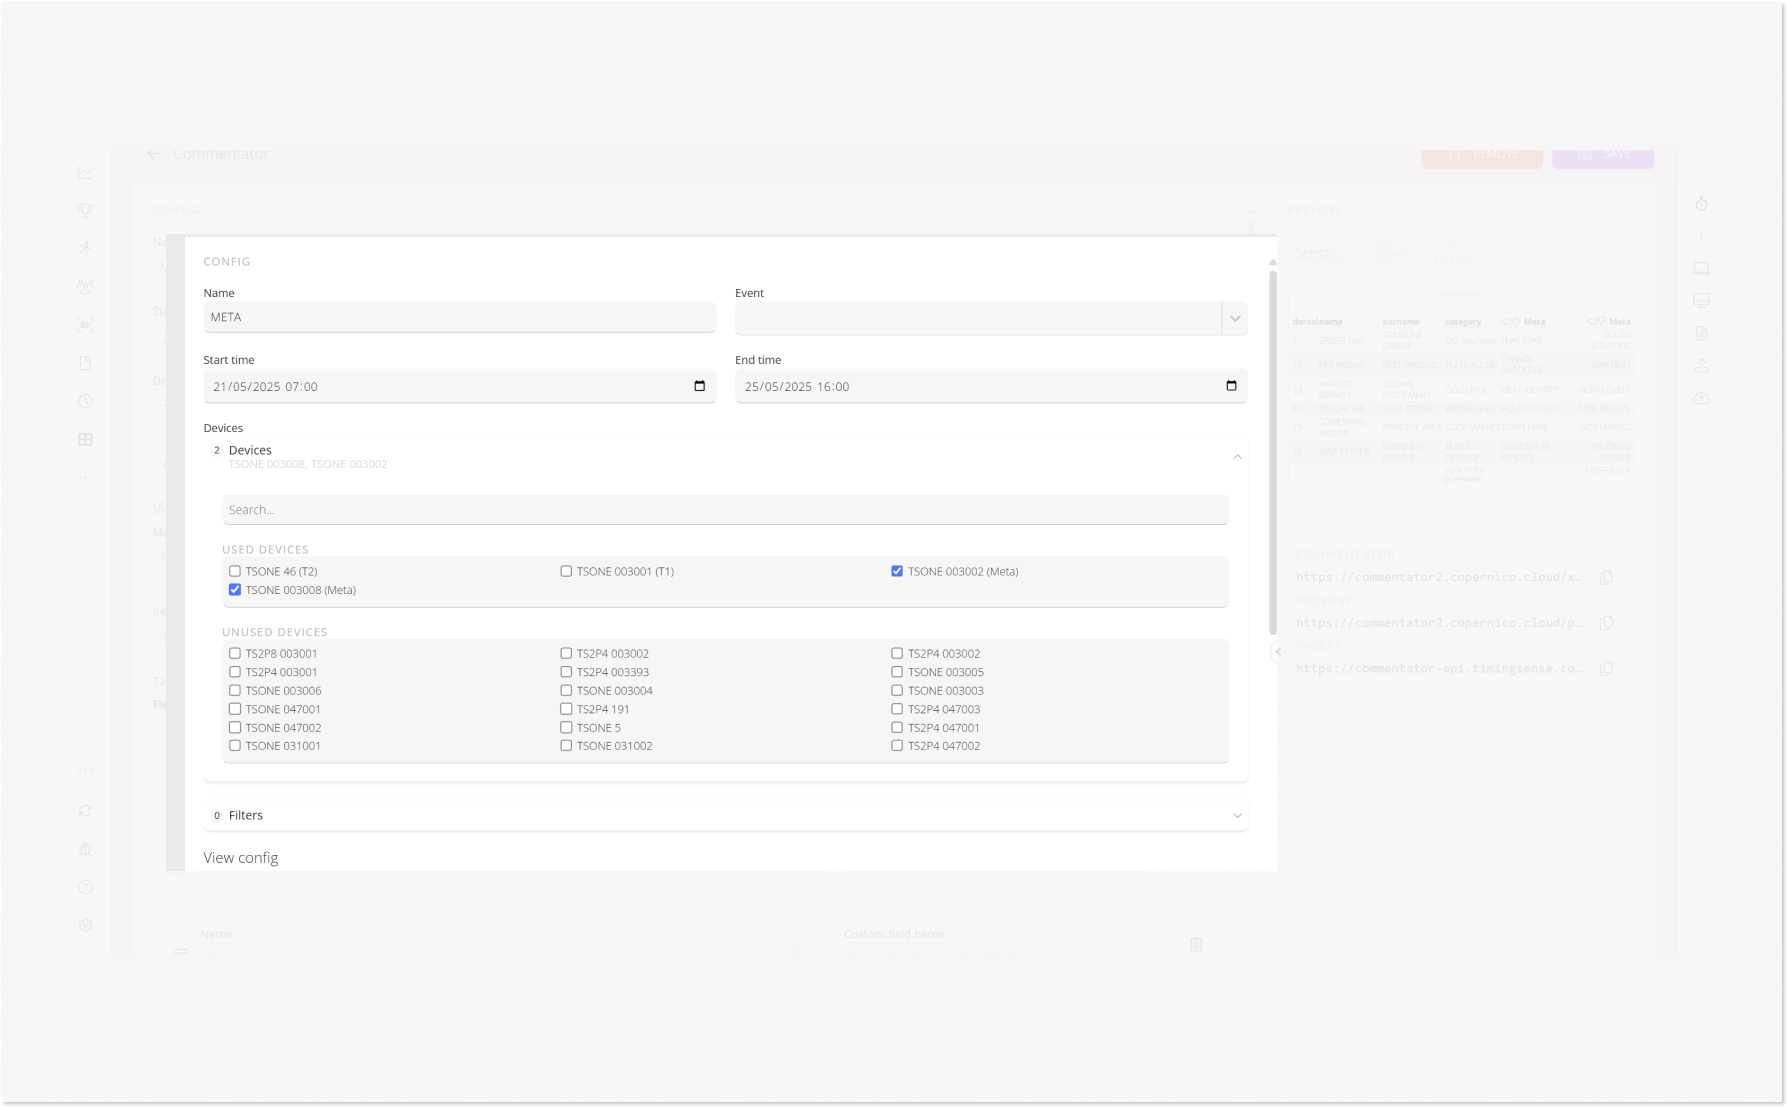The height and width of the screenshot is (1108, 1788).
Task: Click the bug report sidebar icon
Action: [x=85, y=849]
